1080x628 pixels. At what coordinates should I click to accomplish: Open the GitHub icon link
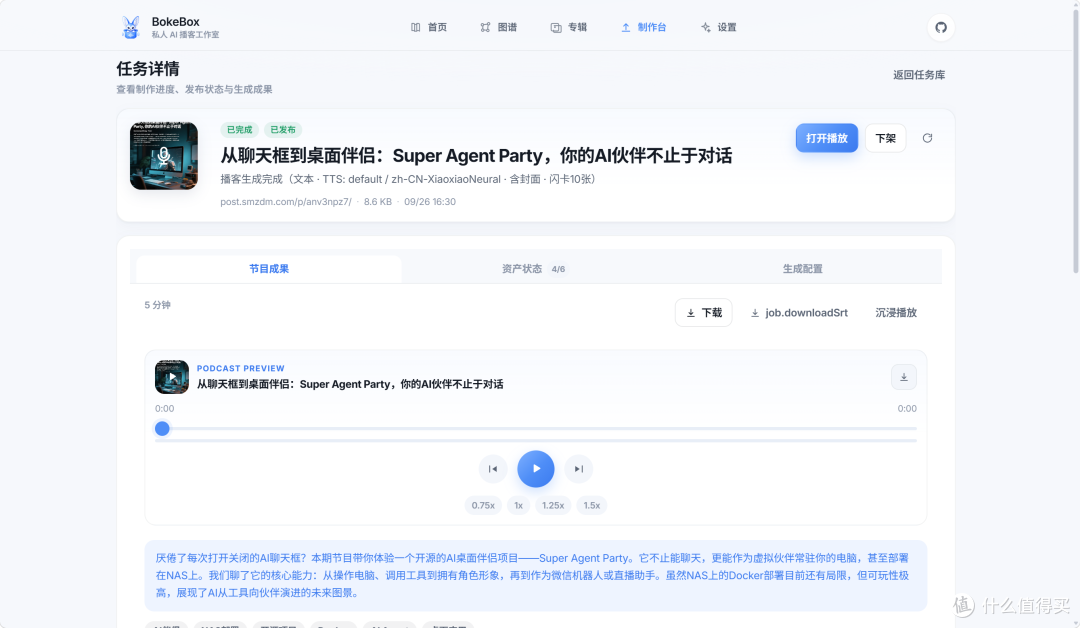(940, 28)
